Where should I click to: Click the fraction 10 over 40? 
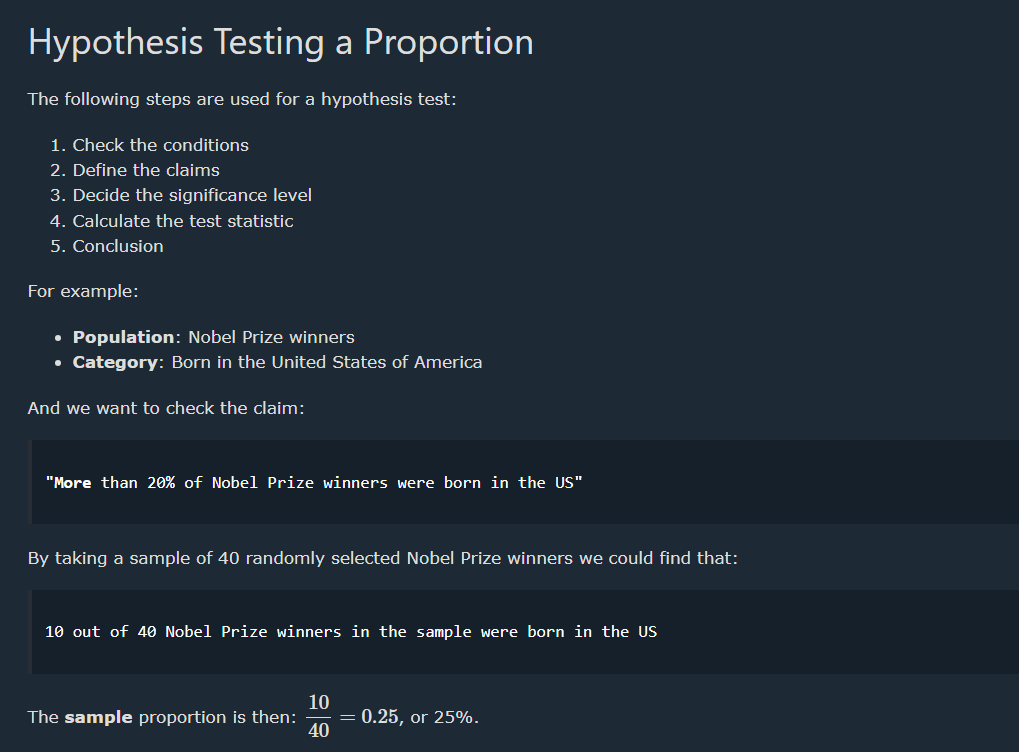pyautogui.click(x=318, y=716)
